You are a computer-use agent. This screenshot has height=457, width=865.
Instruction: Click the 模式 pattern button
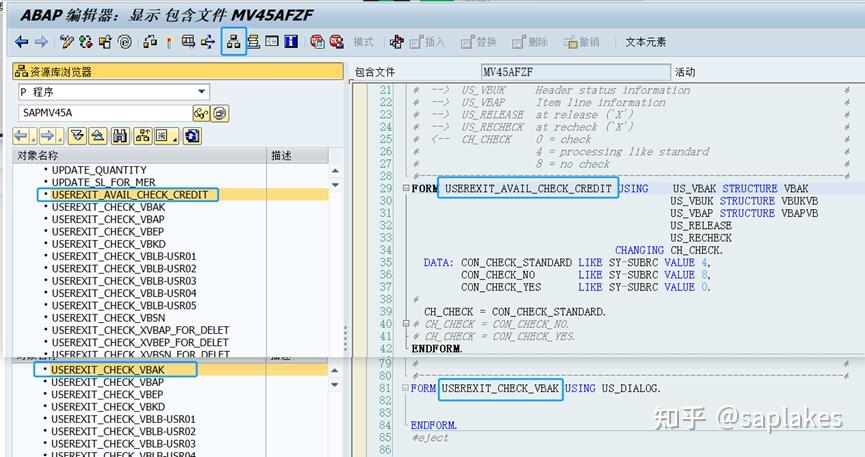click(x=364, y=42)
